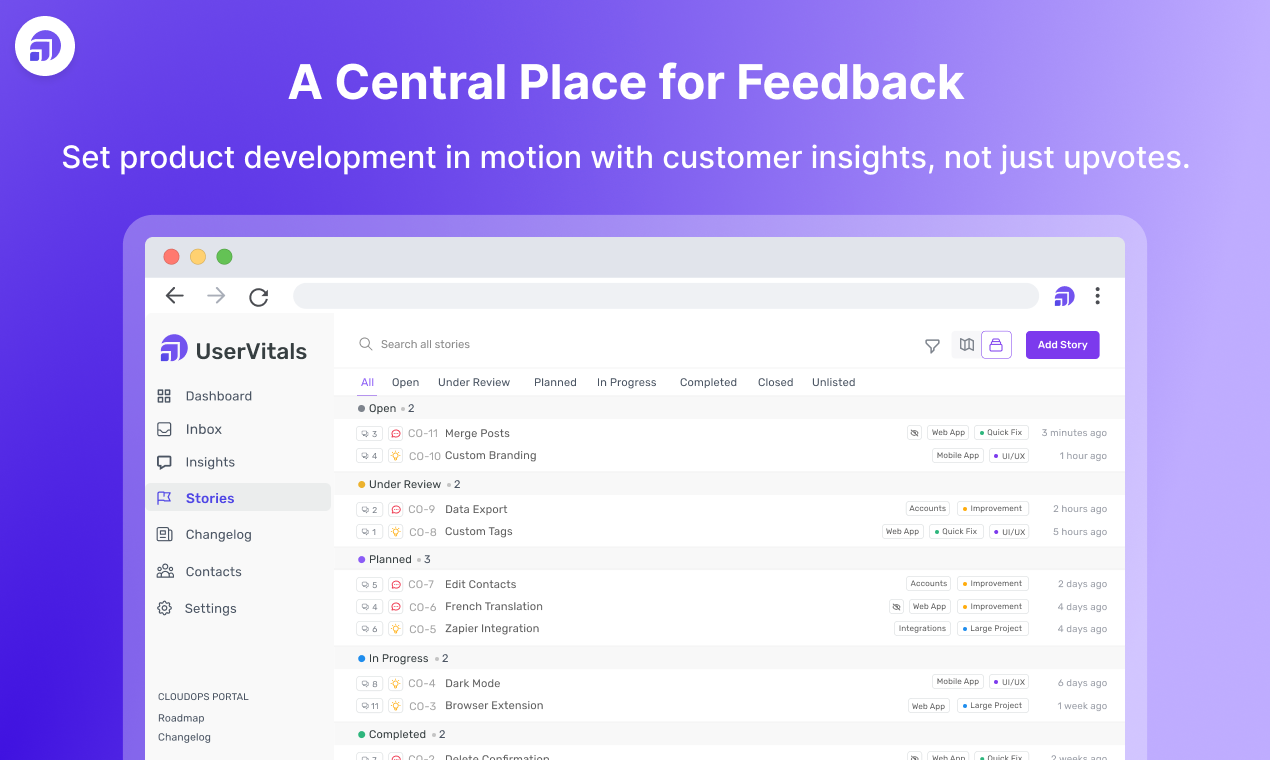The height and width of the screenshot is (760, 1270).
Task: Open the browser three-dot menu
Action: click(1097, 296)
